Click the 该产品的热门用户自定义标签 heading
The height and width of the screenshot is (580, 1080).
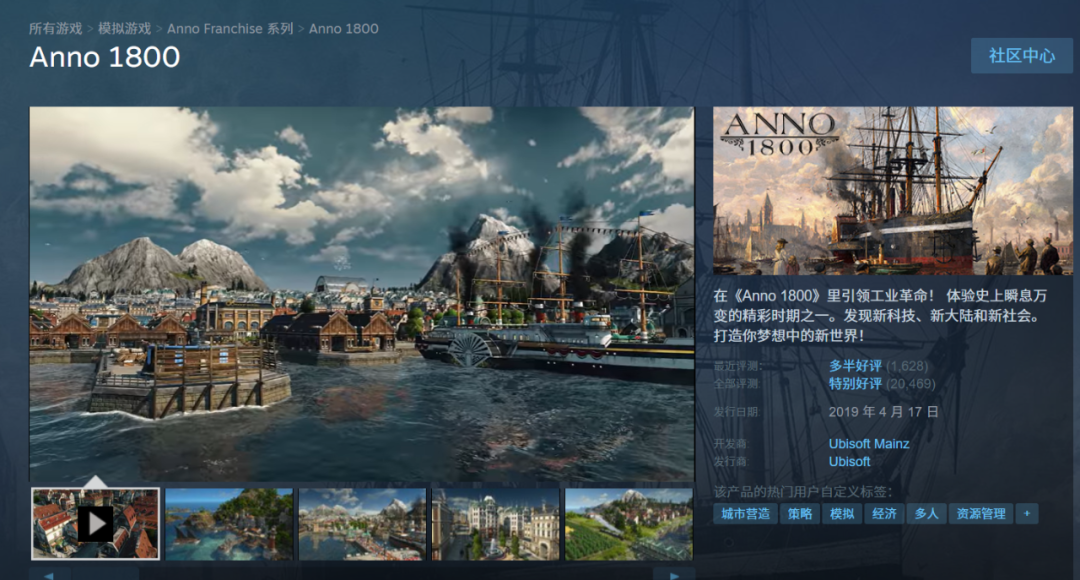[802, 492]
